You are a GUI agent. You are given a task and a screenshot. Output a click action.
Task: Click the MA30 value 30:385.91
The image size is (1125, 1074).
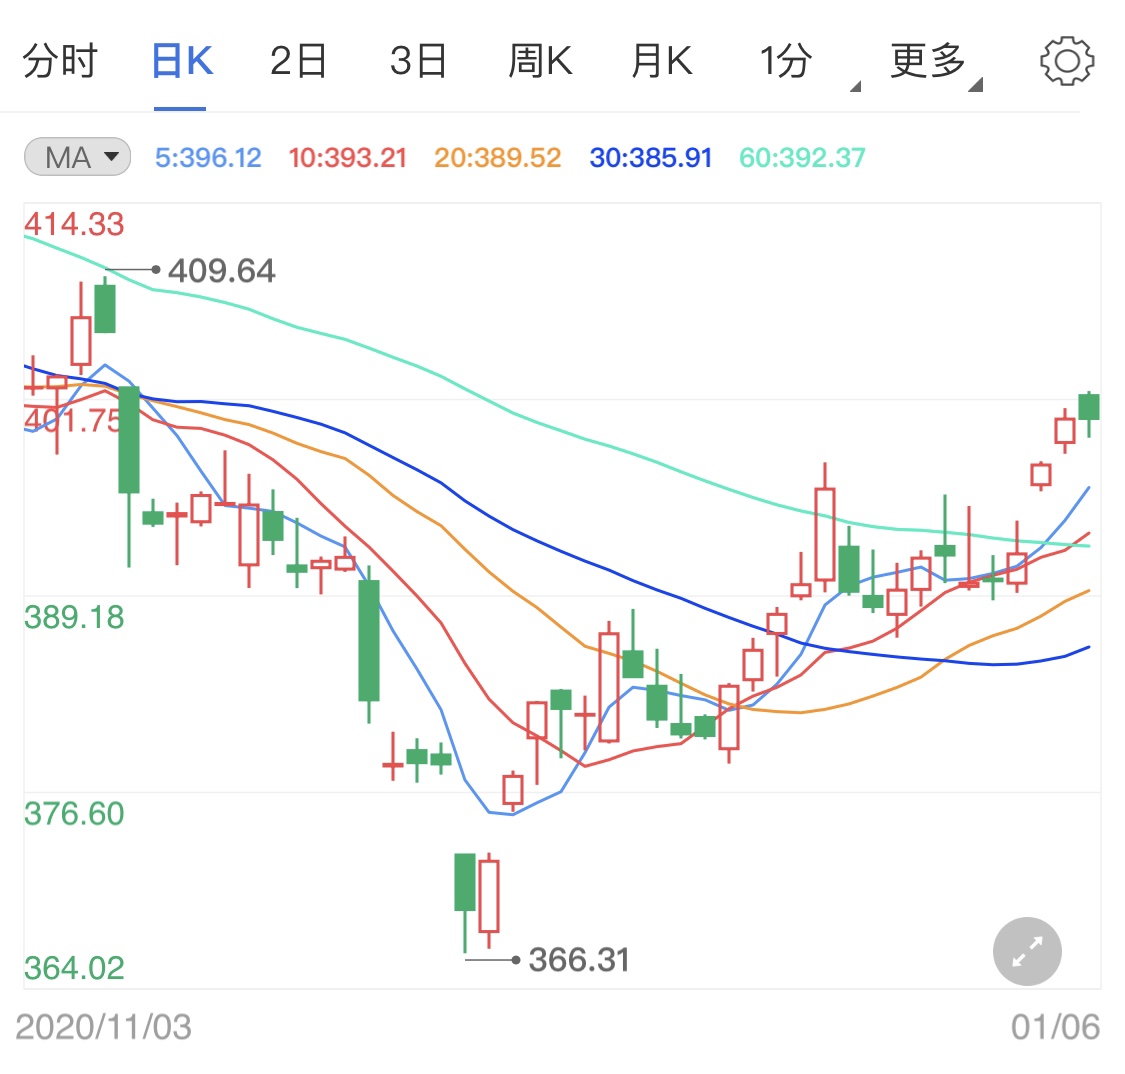651,158
